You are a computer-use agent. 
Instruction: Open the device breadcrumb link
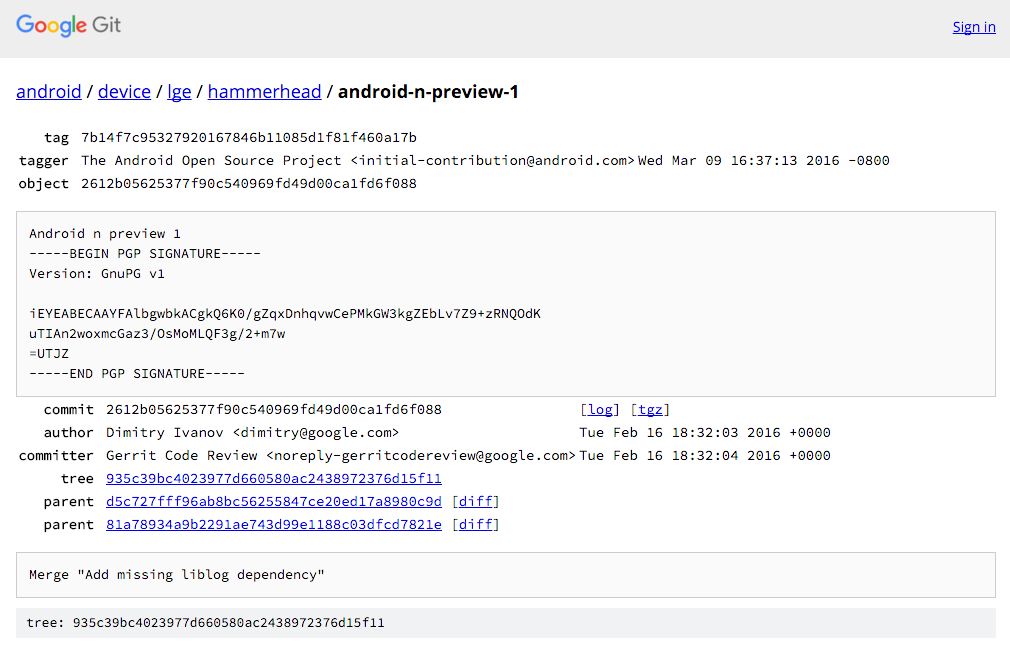tap(124, 91)
